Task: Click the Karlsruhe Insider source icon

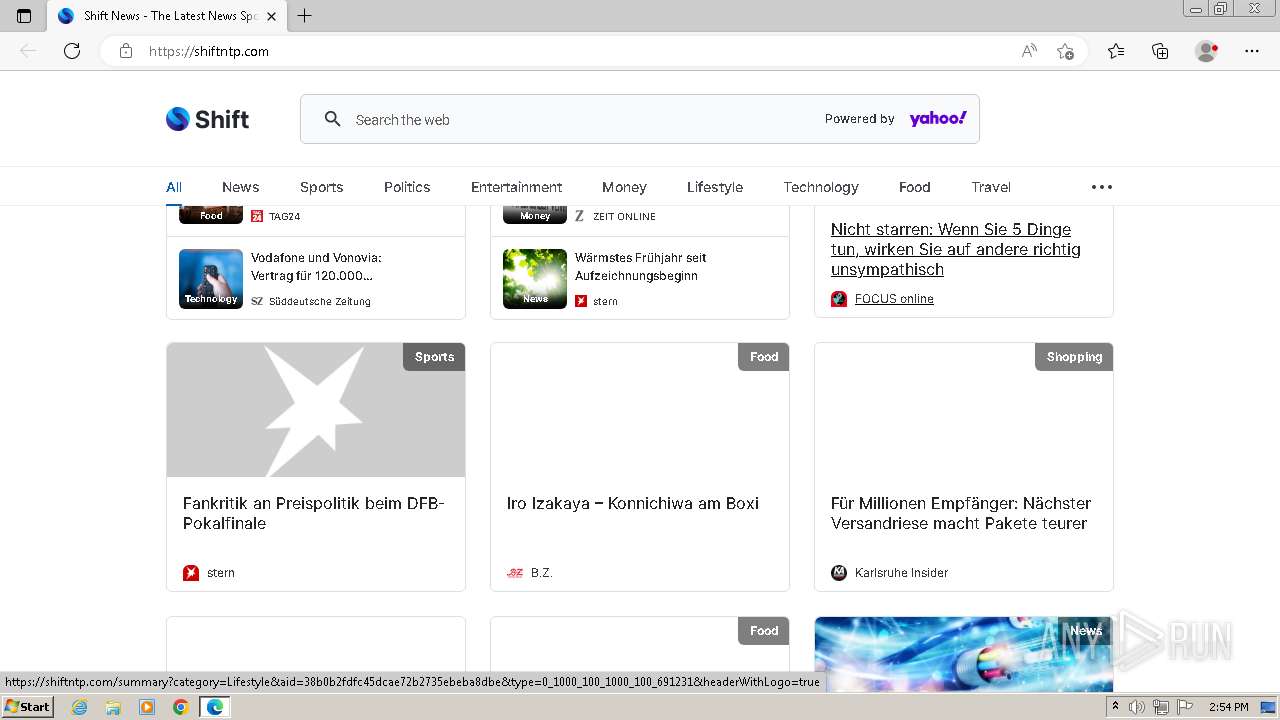Action: (x=839, y=573)
